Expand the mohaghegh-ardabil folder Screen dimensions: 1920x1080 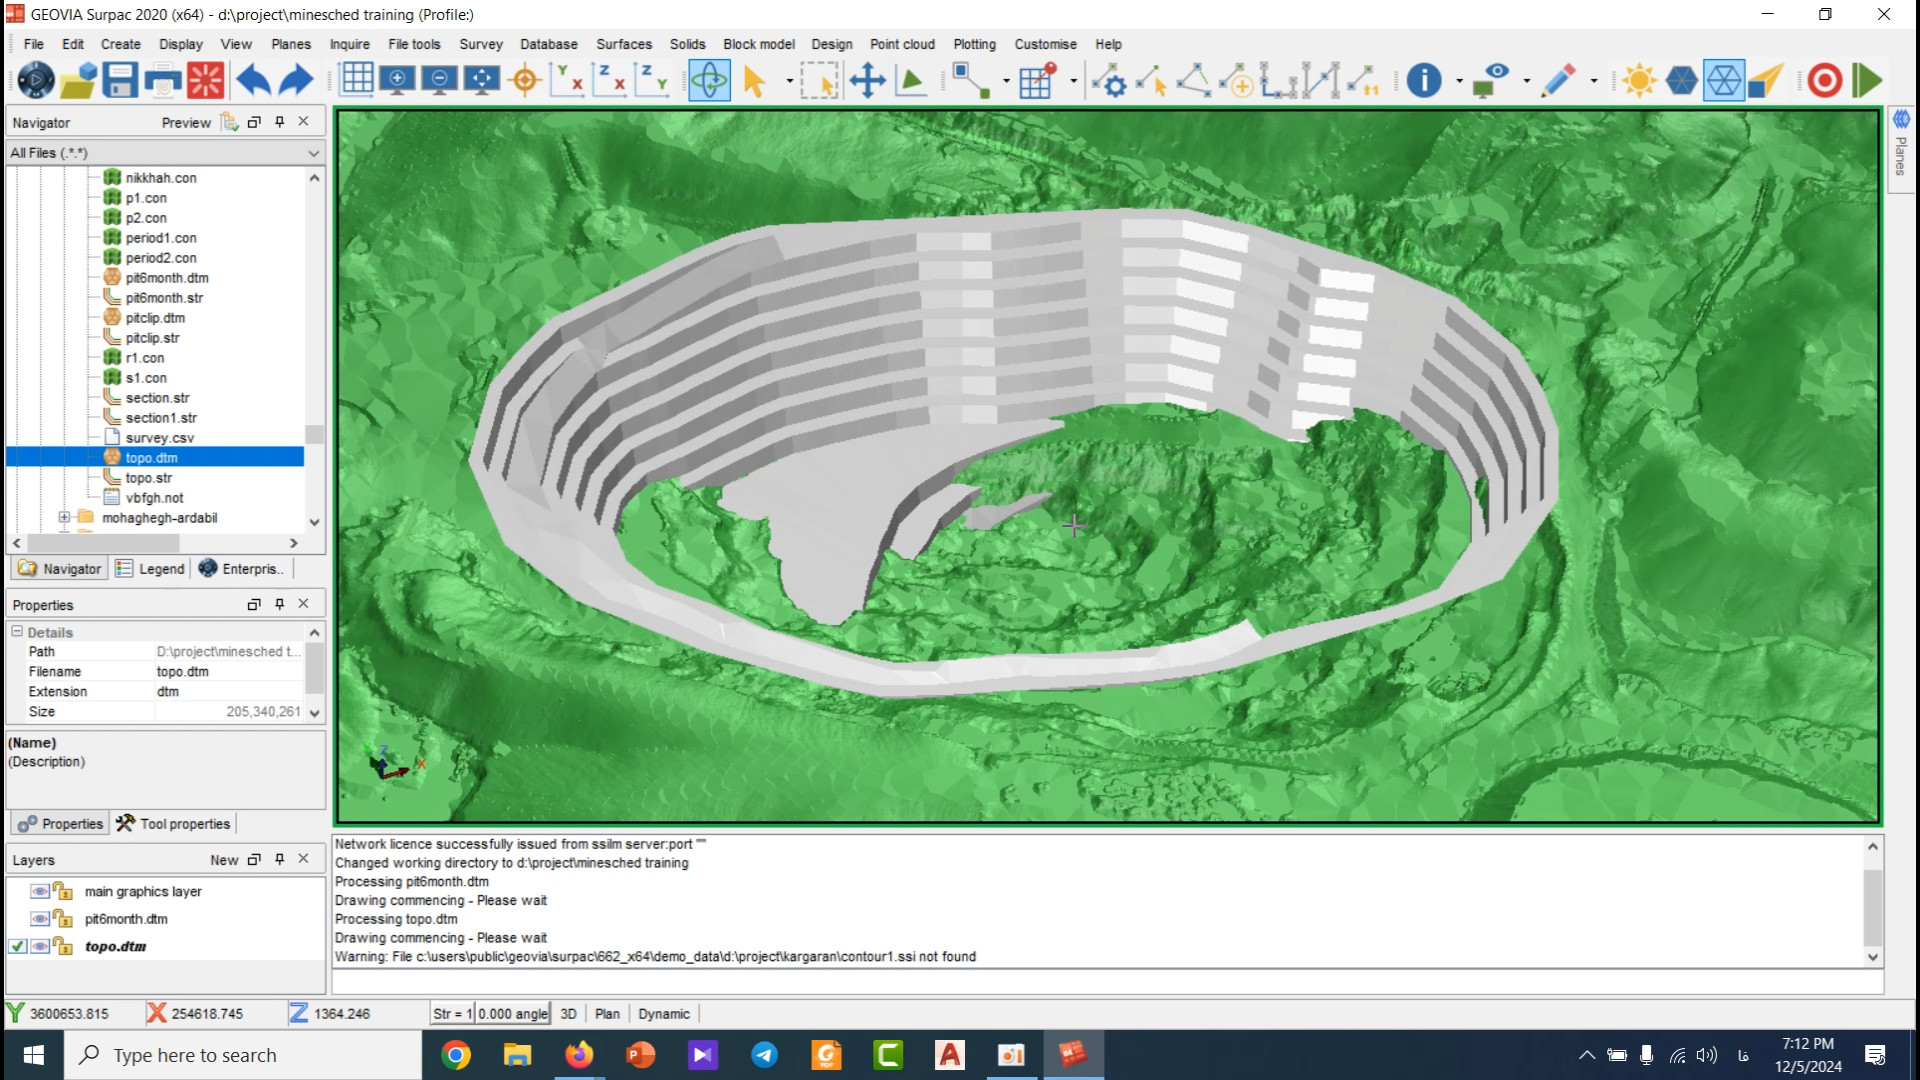pos(64,518)
